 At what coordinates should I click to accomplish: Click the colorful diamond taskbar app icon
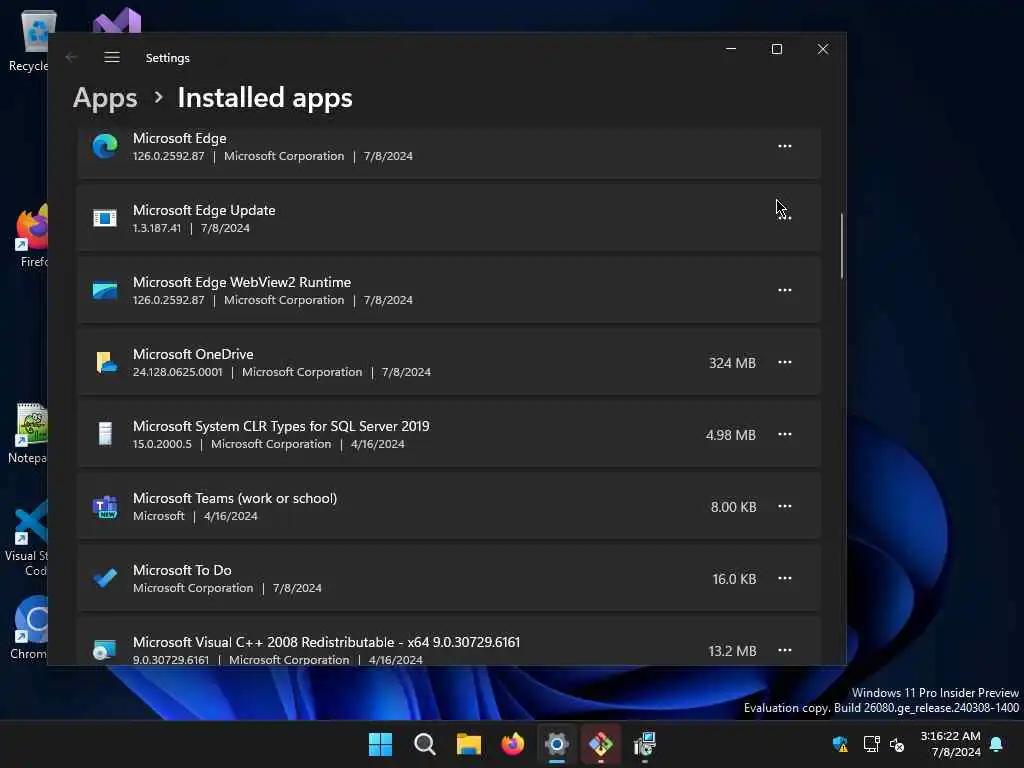point(601,744)
